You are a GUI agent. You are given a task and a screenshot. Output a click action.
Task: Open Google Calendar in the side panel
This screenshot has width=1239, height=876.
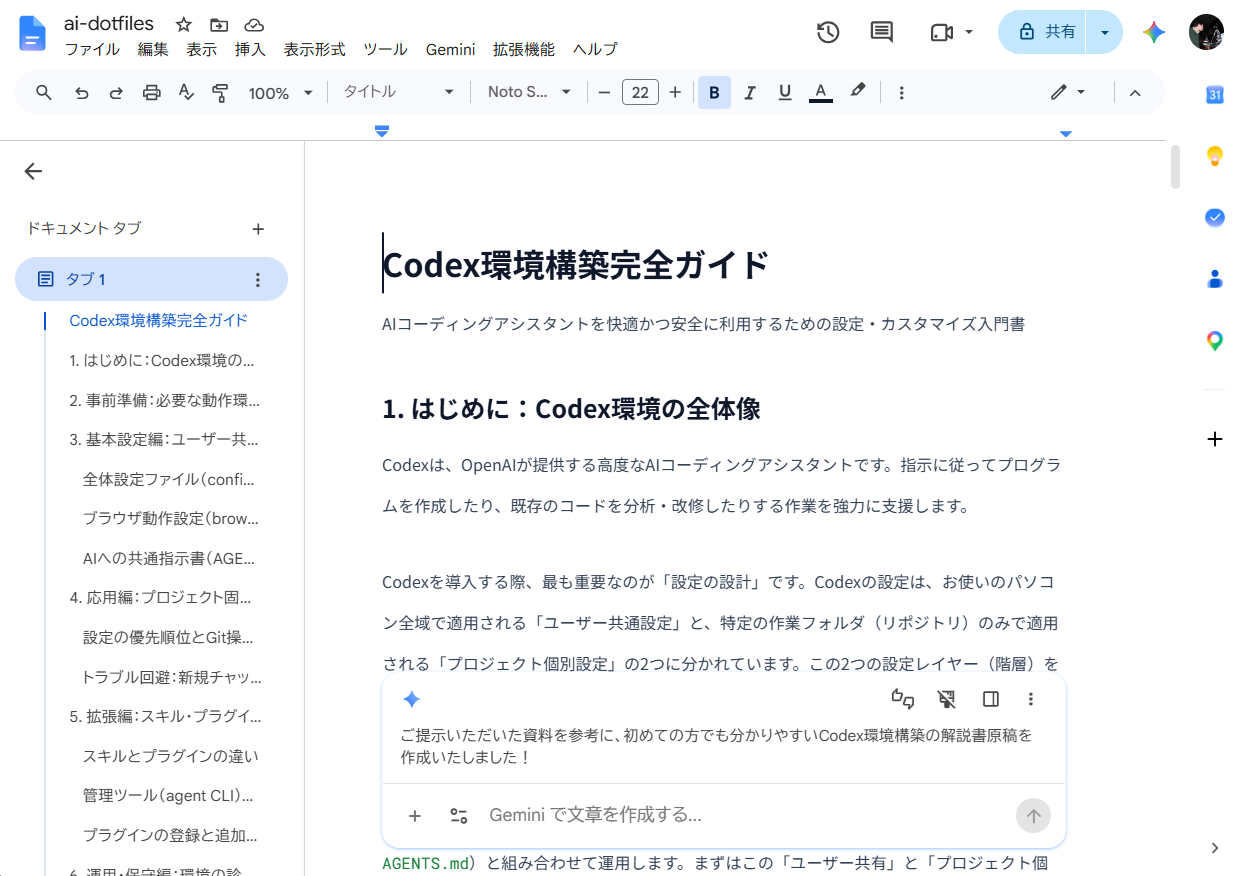(1215, 95)
